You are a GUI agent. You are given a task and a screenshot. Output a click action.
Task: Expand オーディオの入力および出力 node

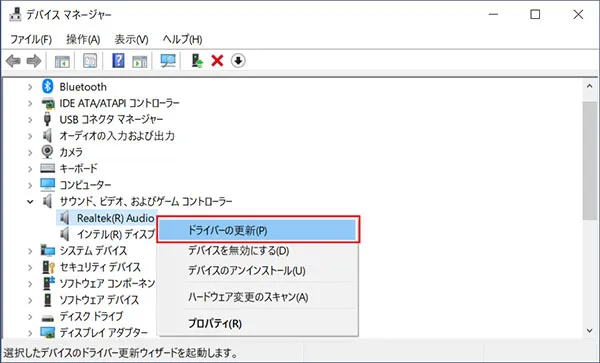(30, 136)
